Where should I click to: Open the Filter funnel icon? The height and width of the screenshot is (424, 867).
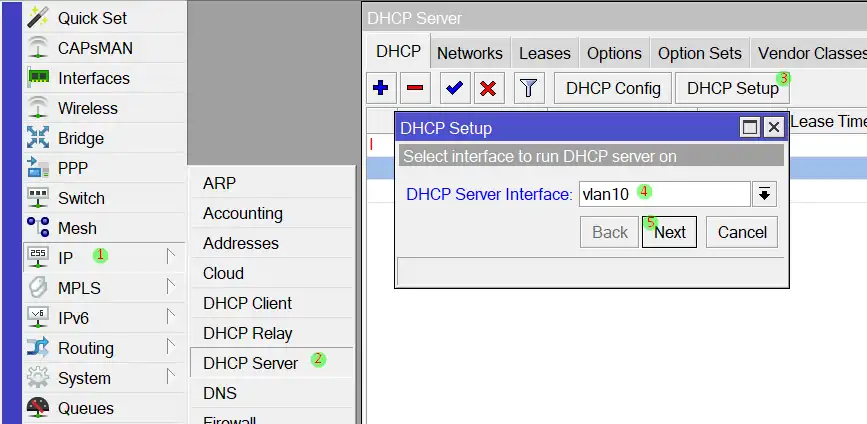[529, 88]
